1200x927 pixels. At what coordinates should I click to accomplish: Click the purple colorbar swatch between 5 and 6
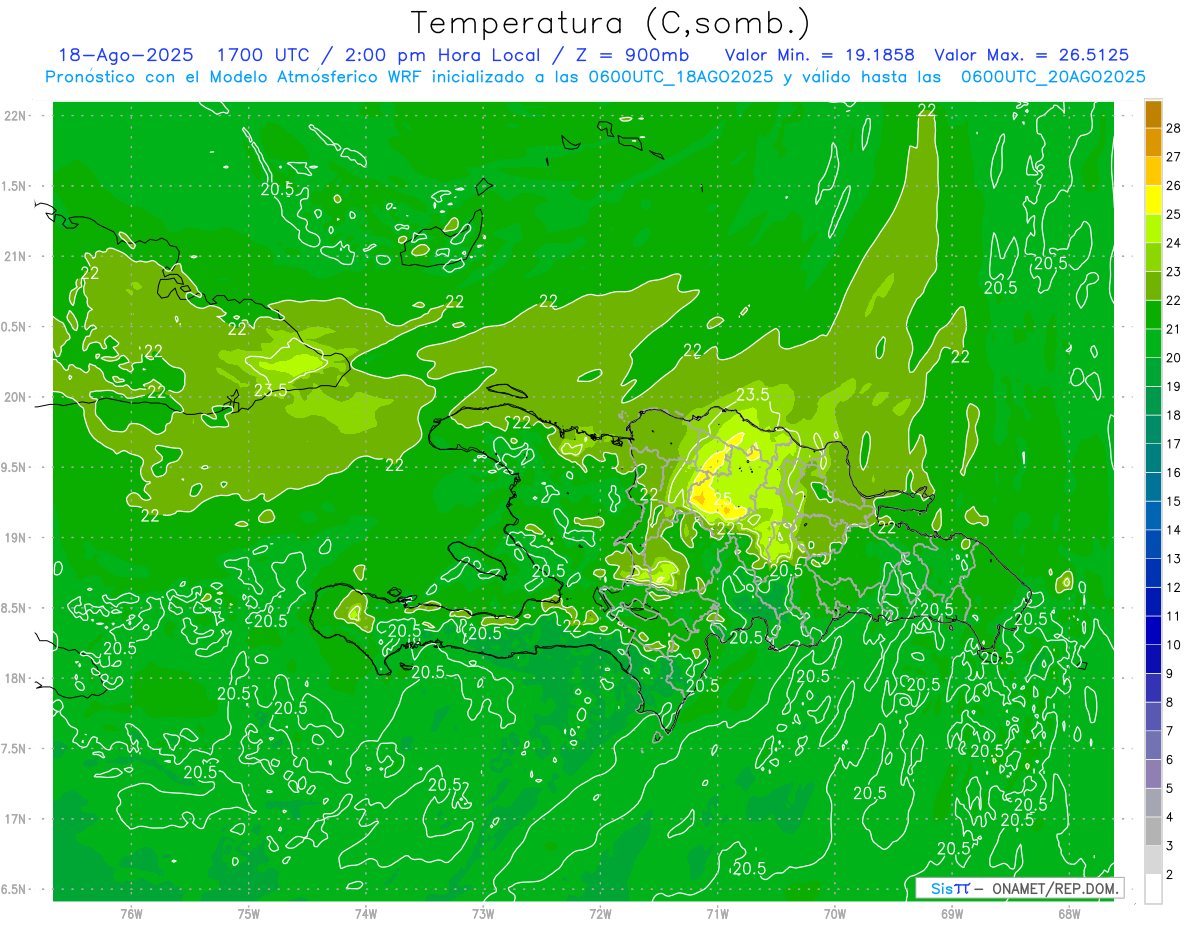click(1153, 774)
